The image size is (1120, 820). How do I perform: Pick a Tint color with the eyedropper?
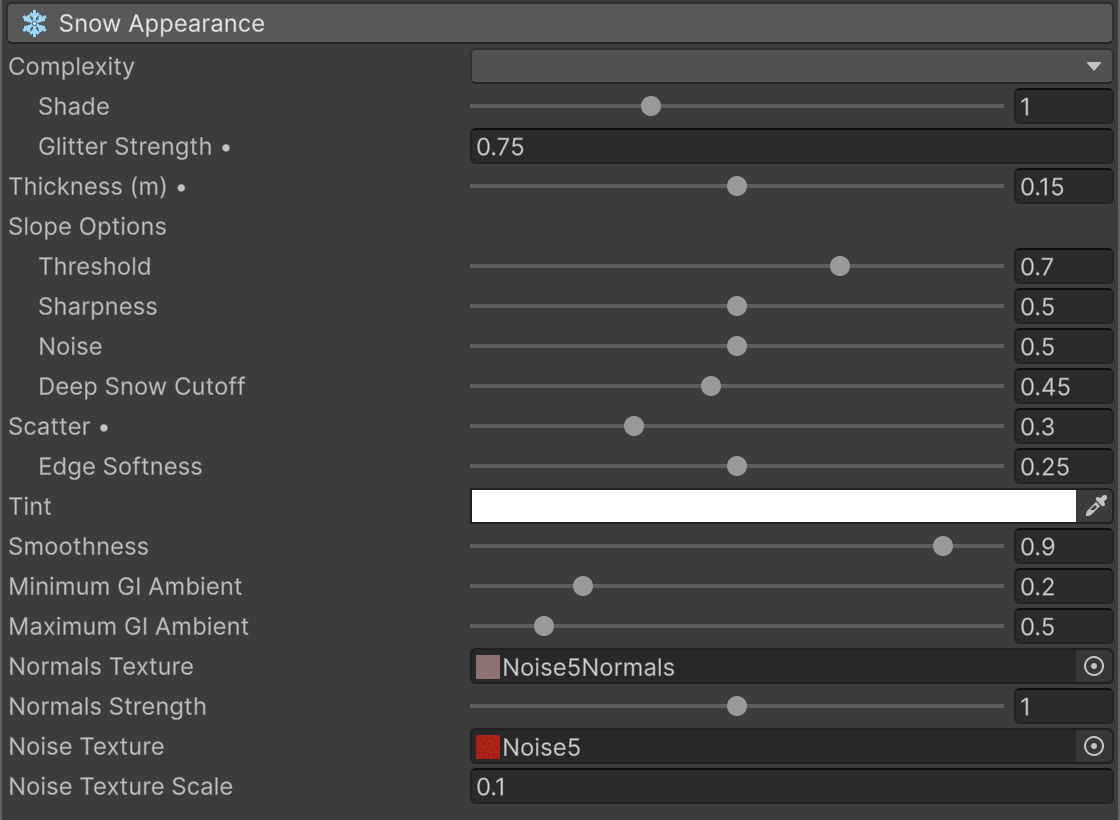1096,506
